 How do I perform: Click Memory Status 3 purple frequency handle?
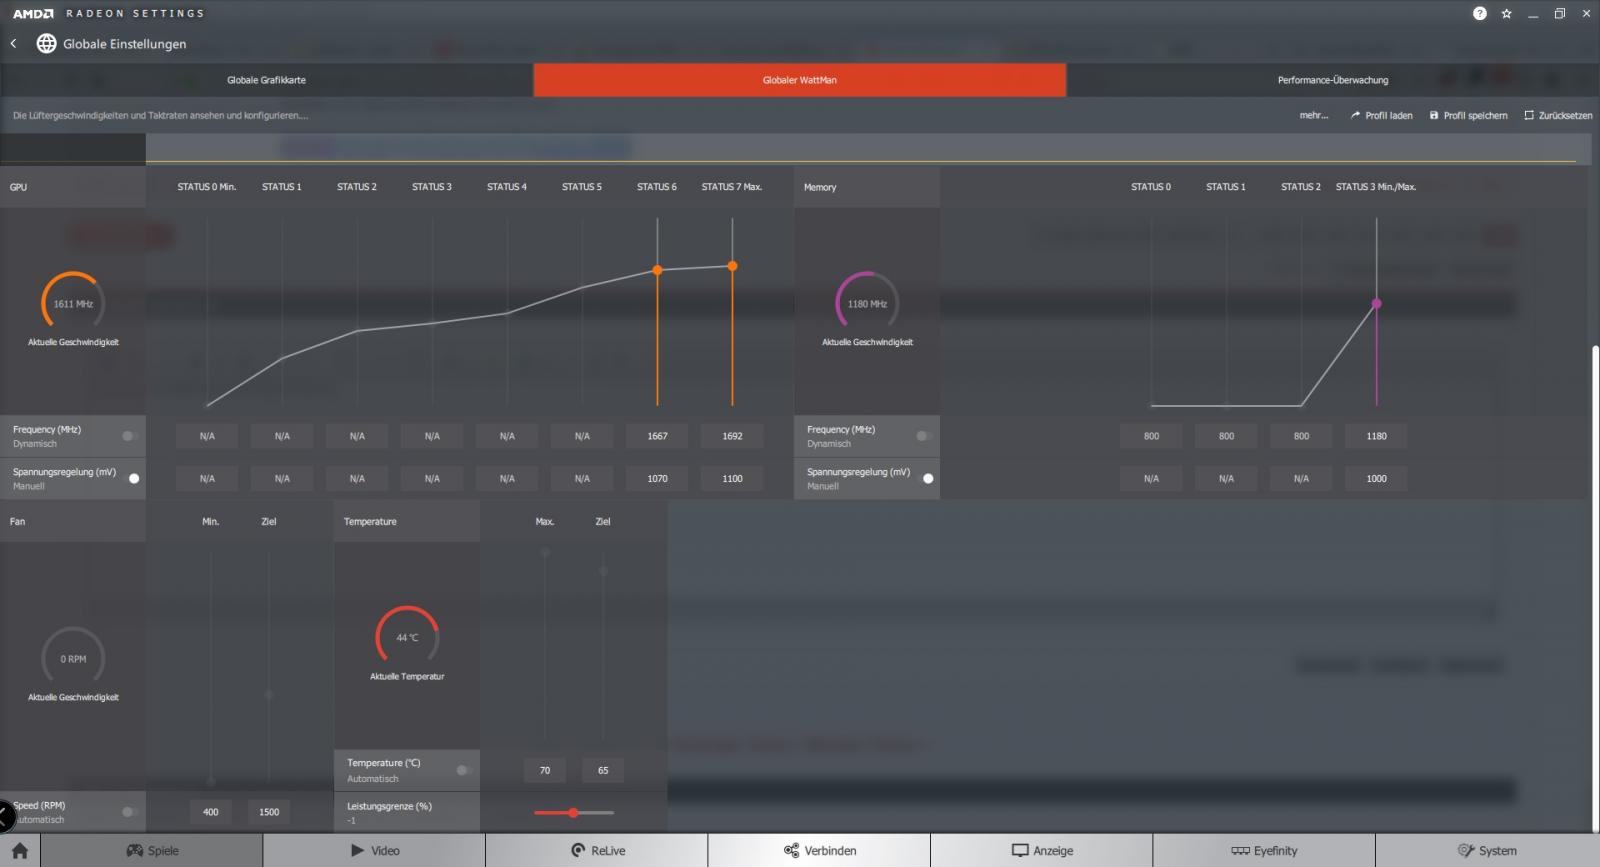pyautogui.click(x=1377, y=303)
